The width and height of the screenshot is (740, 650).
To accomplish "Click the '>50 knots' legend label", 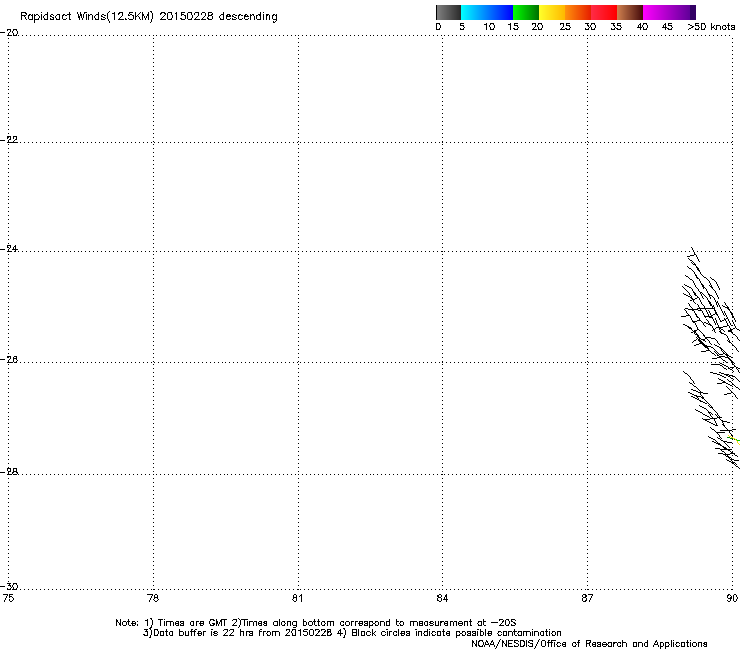I will pos(711,27).
